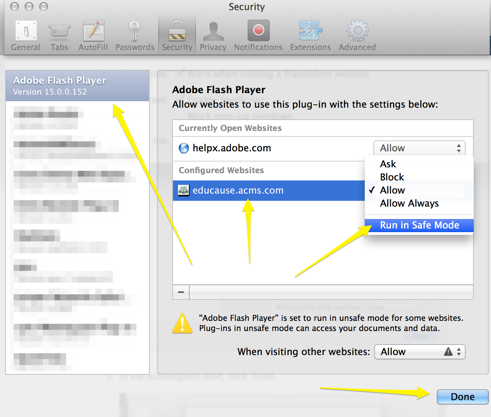Image resolution: width=491 pixels, height=417 pixels.
Task: Open the General preferences pane
Action: coord(26,36)
